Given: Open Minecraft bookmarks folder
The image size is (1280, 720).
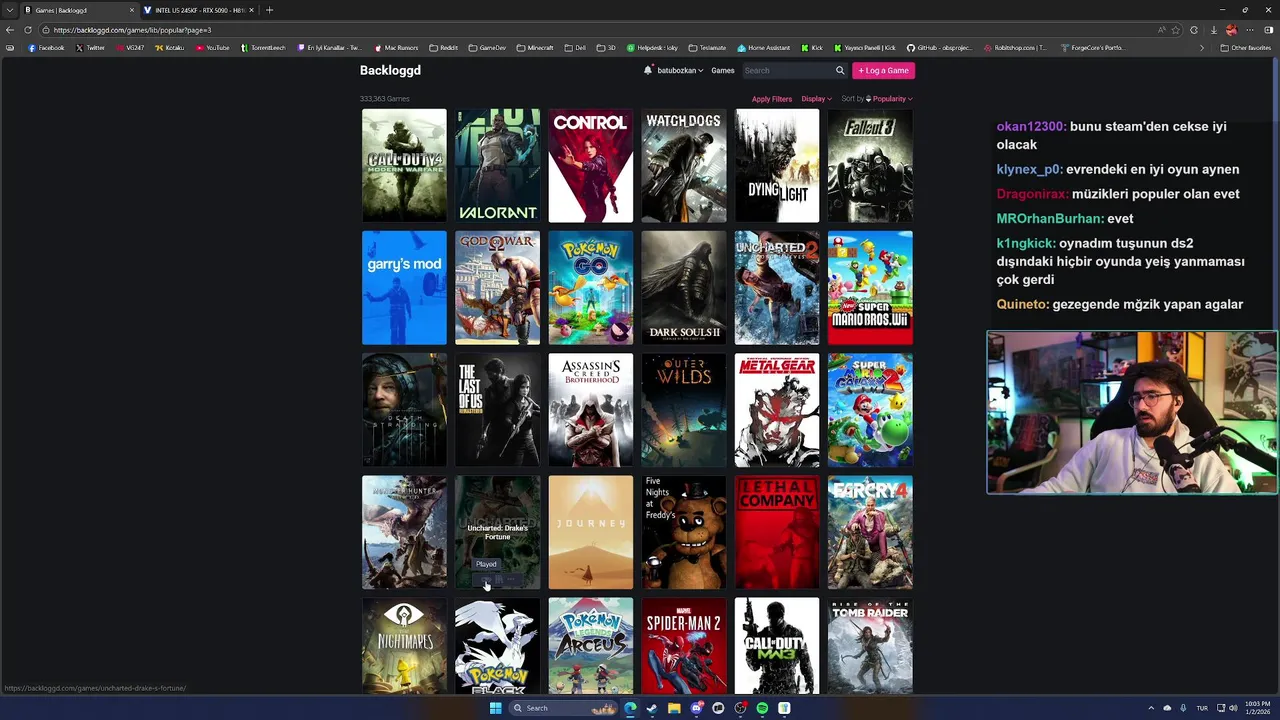Looking at the screenshot, I should (x=535, y=47).
